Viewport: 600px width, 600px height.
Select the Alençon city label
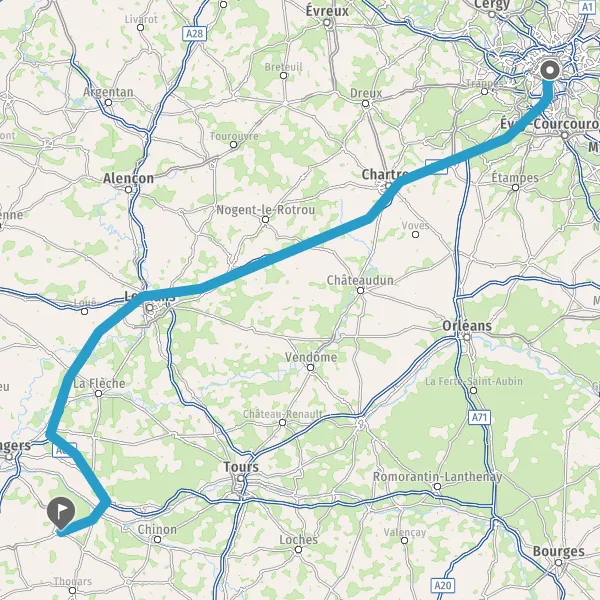tap(129, 178)
